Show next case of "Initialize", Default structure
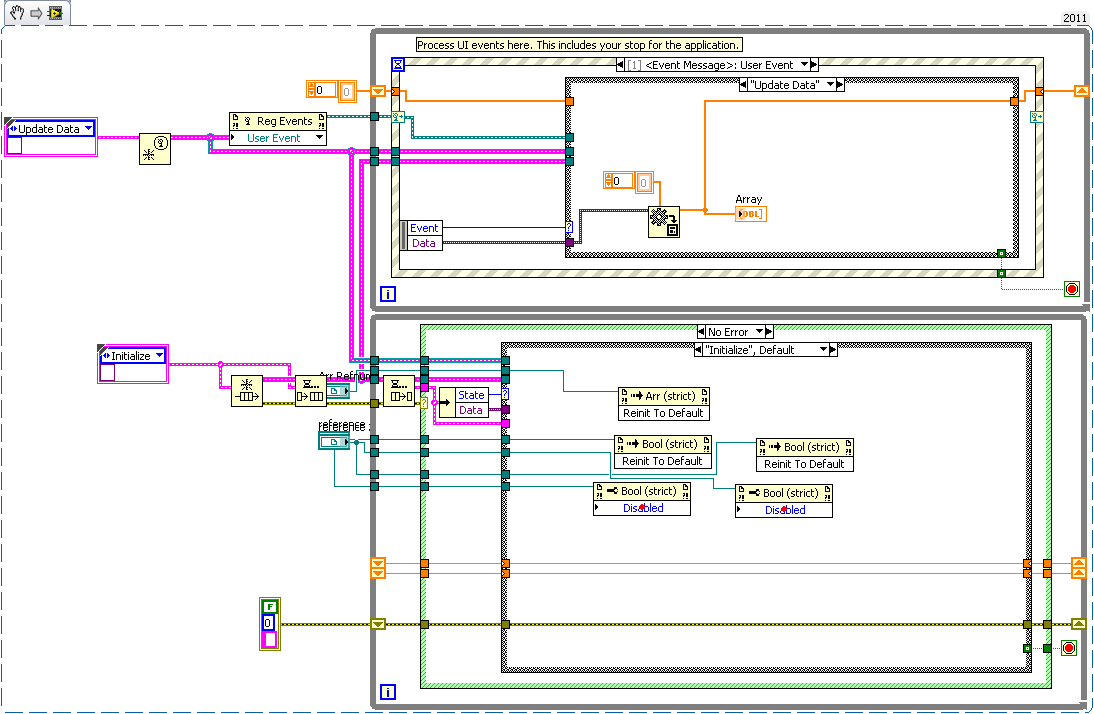 pyautogui.click(x=833, y=350)
